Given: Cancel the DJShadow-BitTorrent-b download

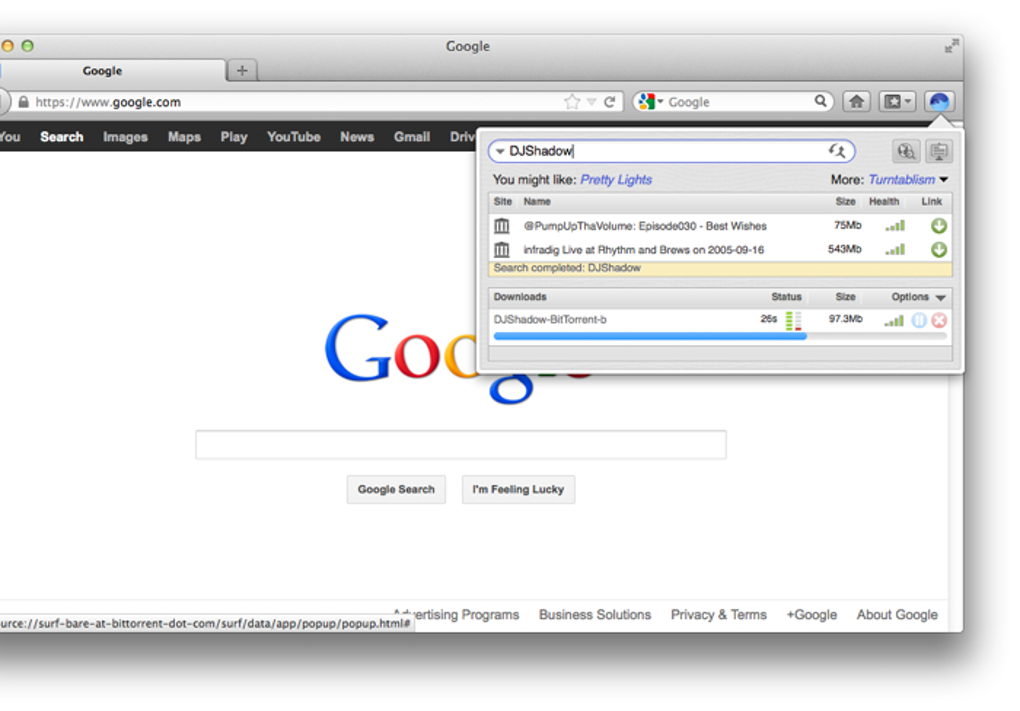Looking at the screenshot, I should (939, 320).
